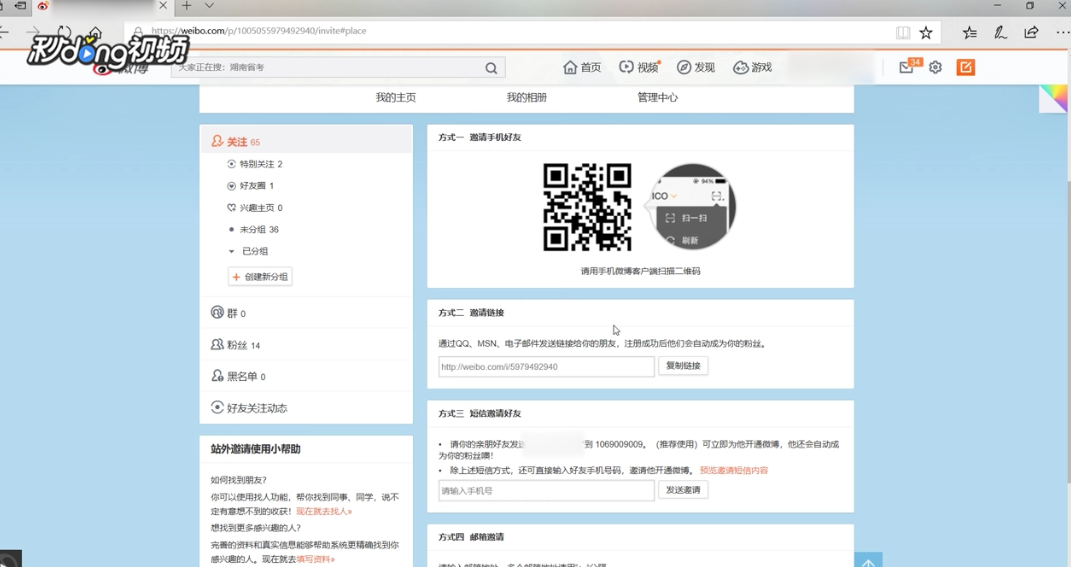
Task: Click the browser share icon
Action: (1031, 32)
